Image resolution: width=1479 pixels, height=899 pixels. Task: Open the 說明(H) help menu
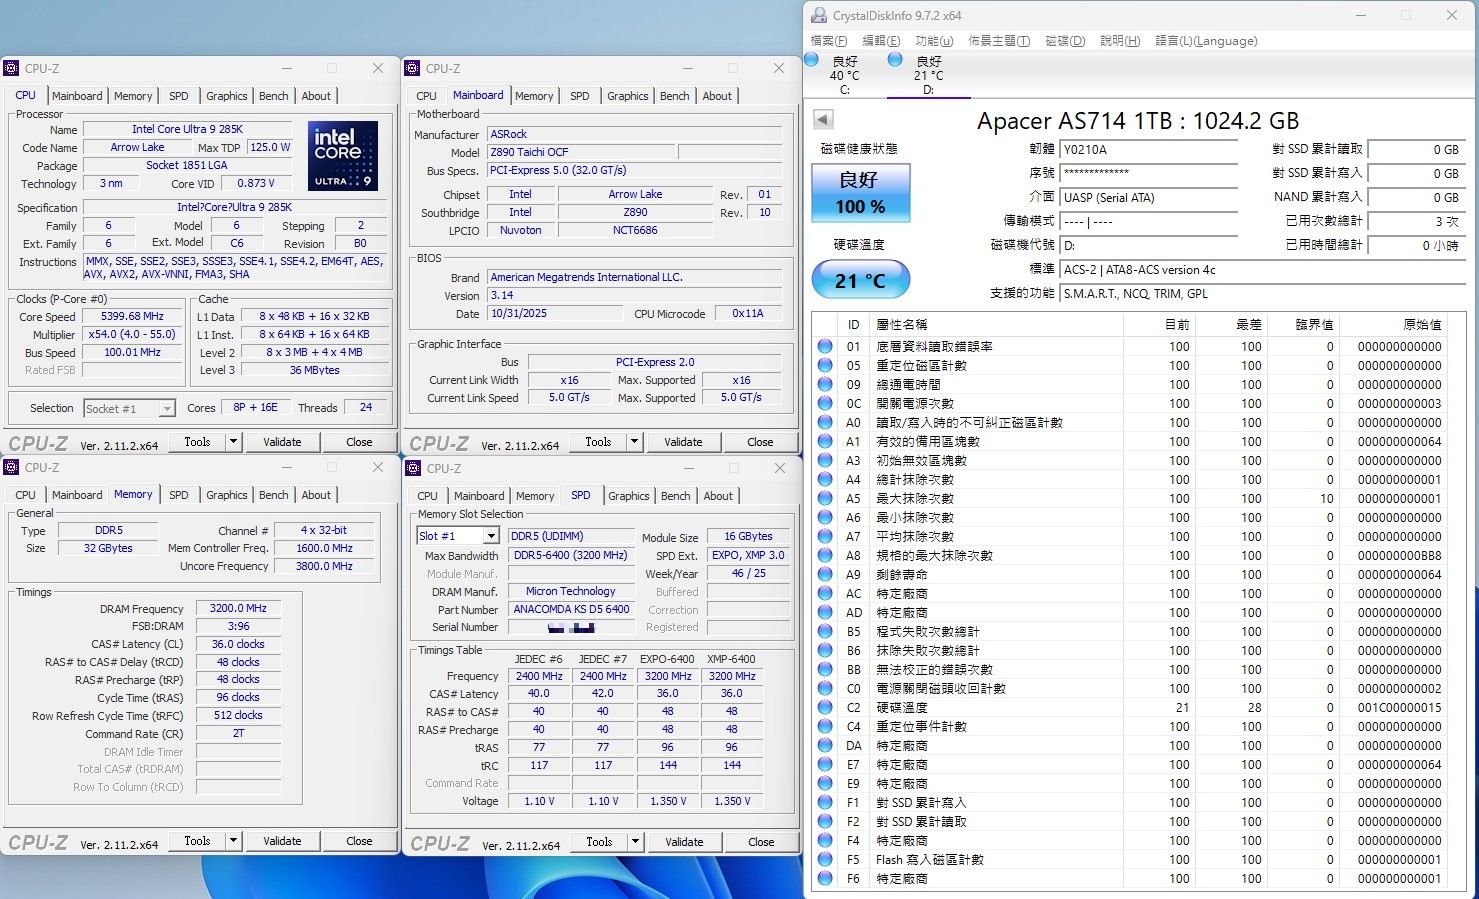pyautogui.click(x=1120, y=41)
